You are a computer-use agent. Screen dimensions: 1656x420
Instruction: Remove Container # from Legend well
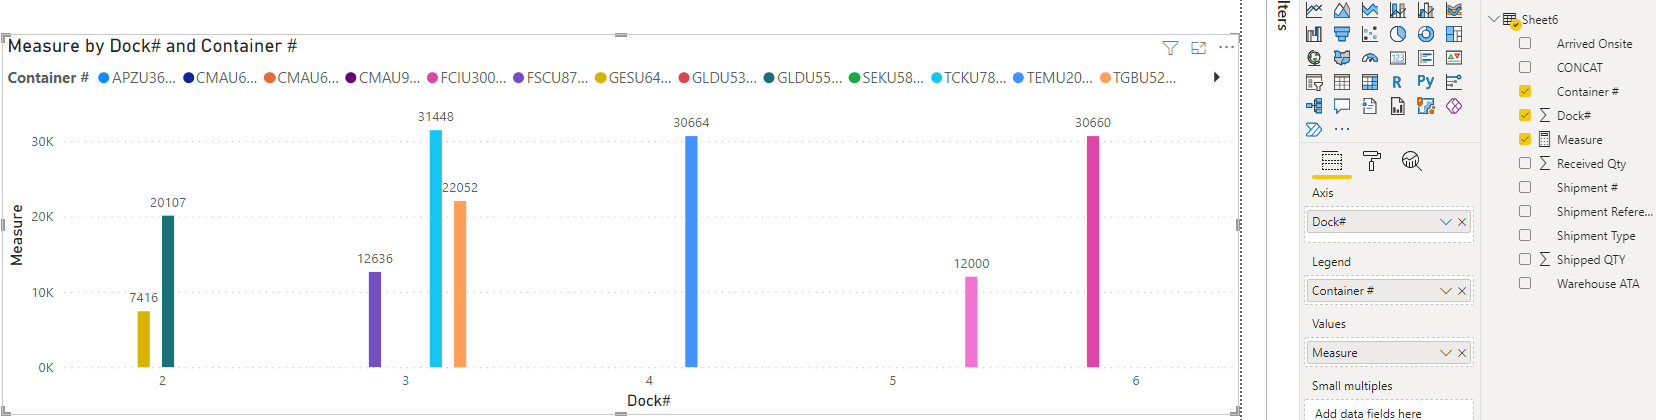tap(1462, 291)
